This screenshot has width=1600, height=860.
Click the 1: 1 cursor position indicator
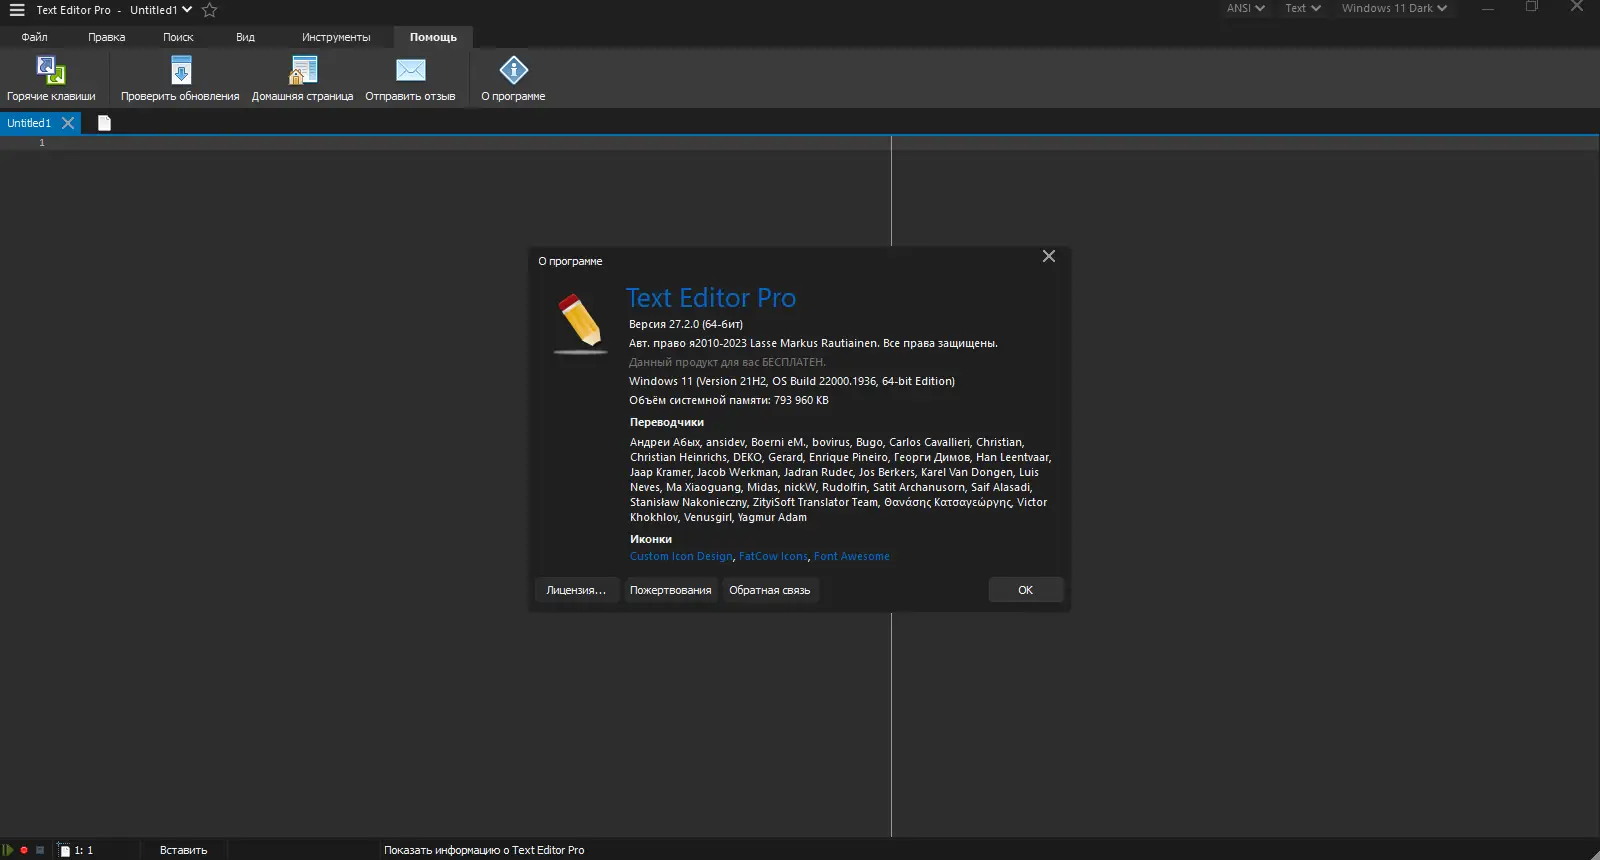tap(84, 850)
